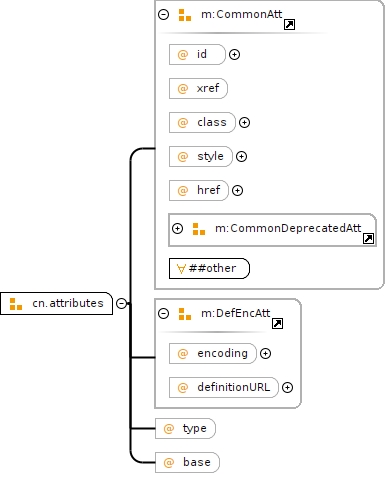Expand the encoding attribute details
The height and width of the screenshot is (478, 386).
click(265, 354)
